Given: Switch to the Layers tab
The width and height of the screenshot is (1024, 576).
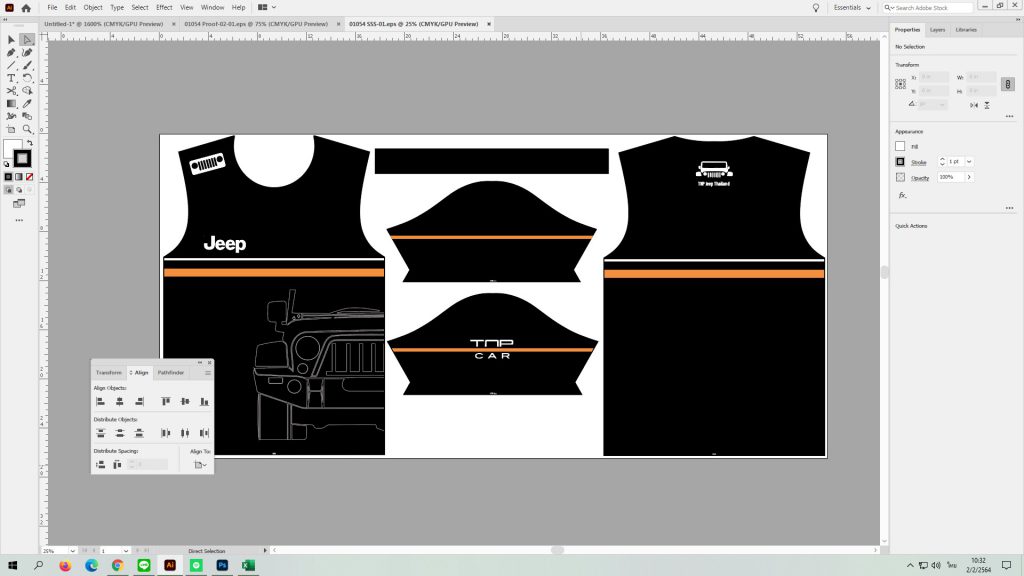Looking at the screenshot, I should (937, 30).
